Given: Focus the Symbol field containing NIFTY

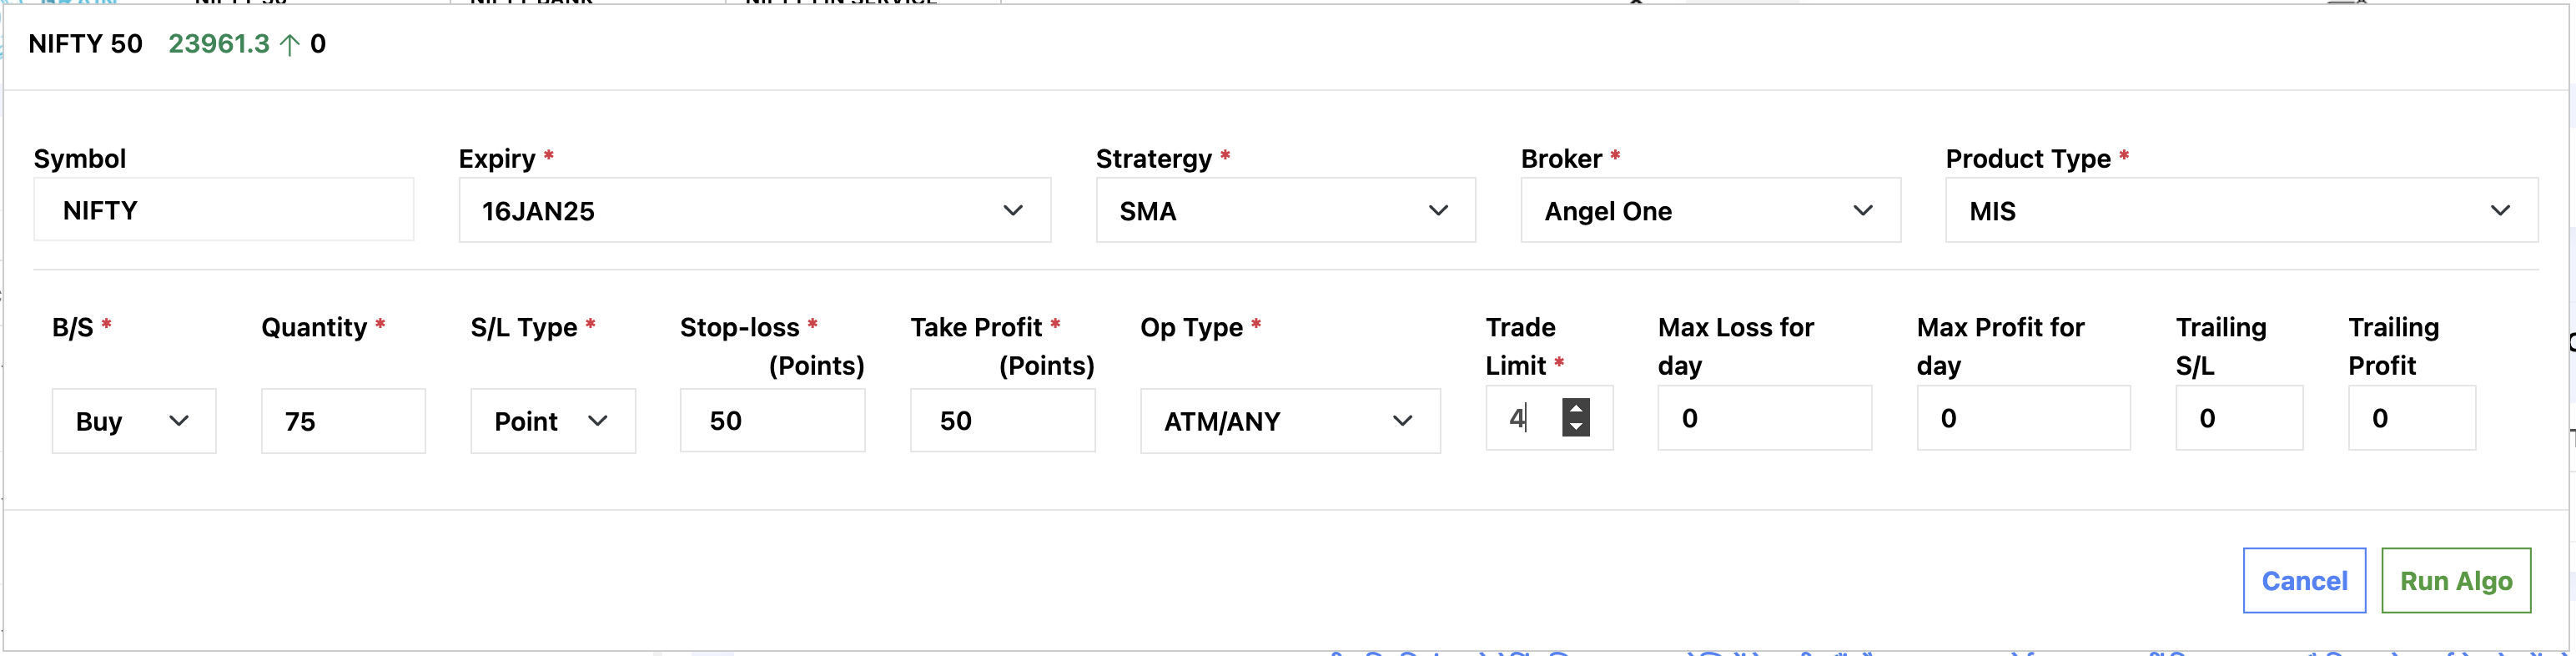Looking at the screenshot, I should pos(223,210).
